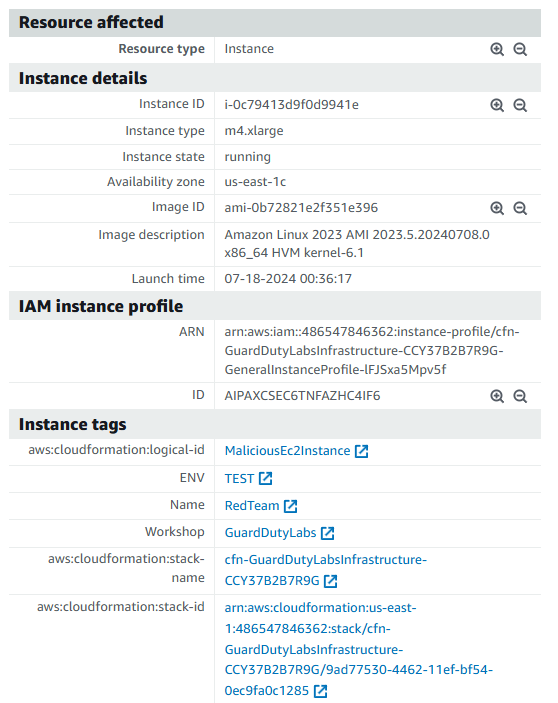Click zoom-in filter icon for Resource type

[497, 49]
